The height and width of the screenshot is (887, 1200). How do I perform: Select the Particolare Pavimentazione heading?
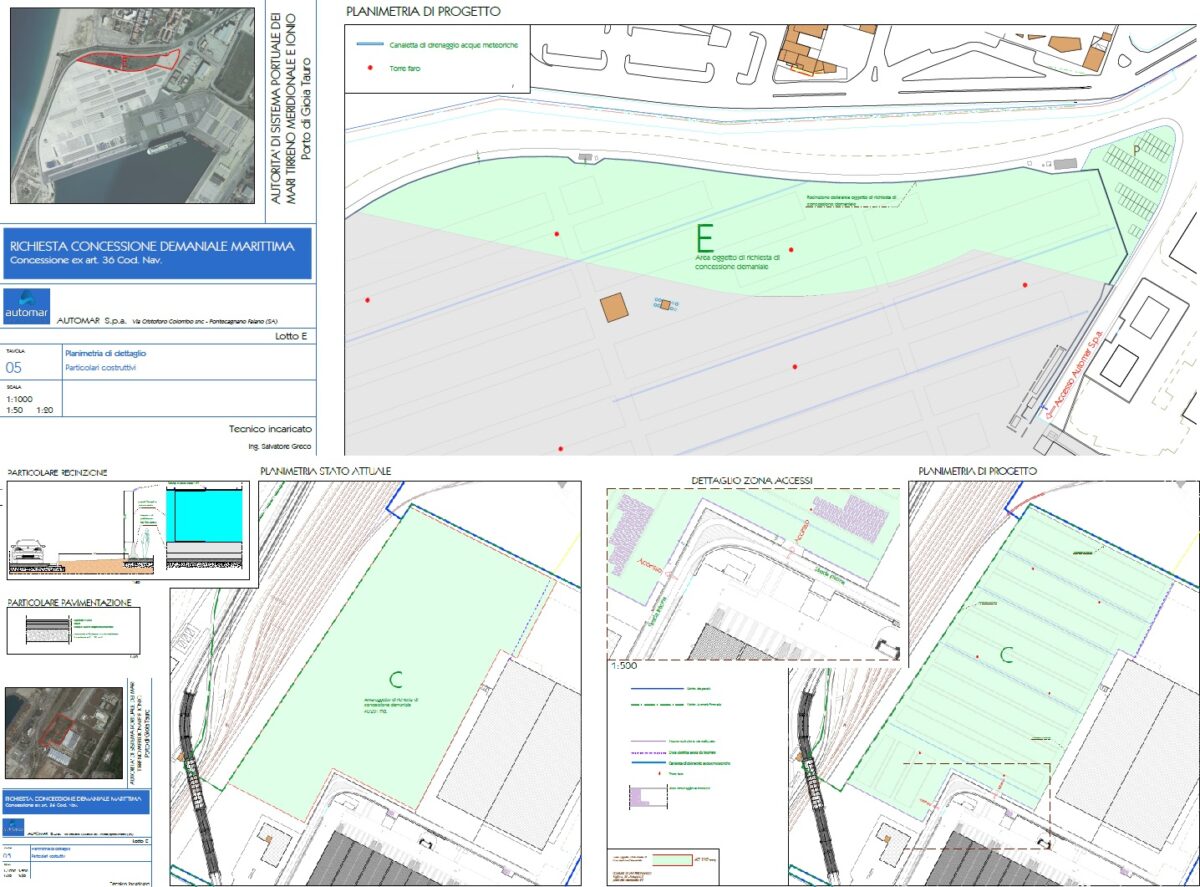tap(68, 604)
